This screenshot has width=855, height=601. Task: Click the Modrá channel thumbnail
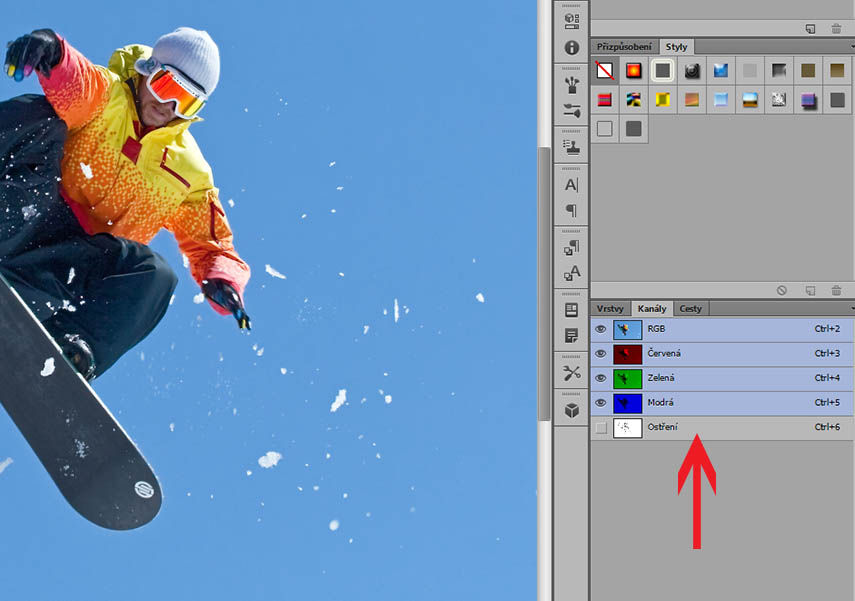(628, 403)
